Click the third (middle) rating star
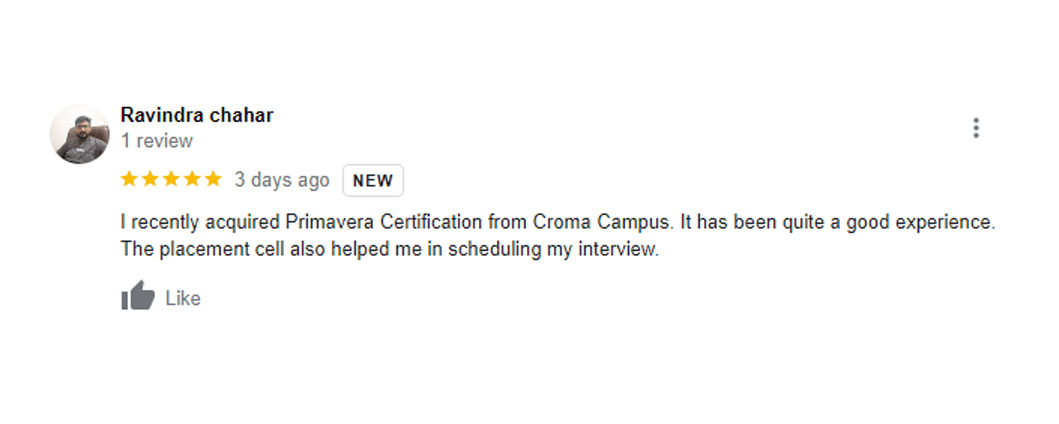Image resolution: width=1059 pixels, height=424 pixels. pyautogui.click(x=171, y=180)
